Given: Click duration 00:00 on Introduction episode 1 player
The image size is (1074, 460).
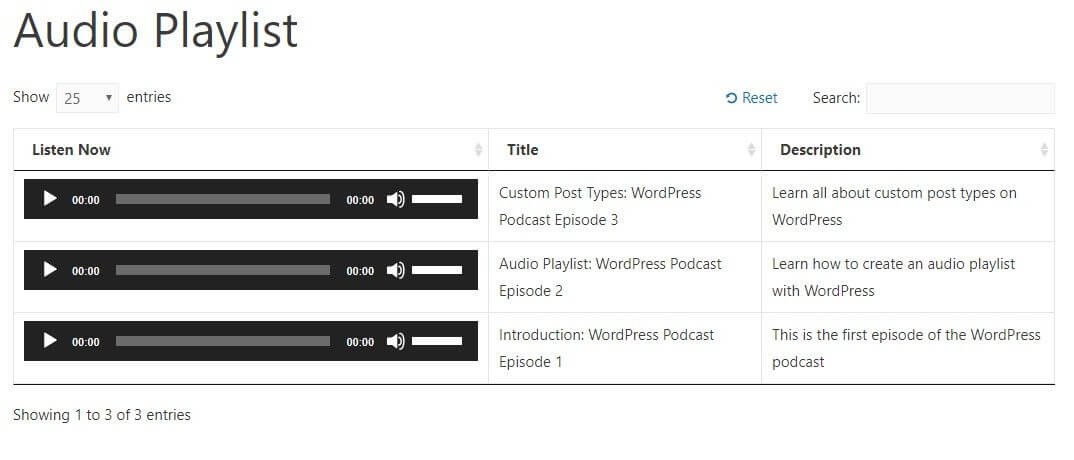Looking at the screenshot, I should [x=360, y=342].
